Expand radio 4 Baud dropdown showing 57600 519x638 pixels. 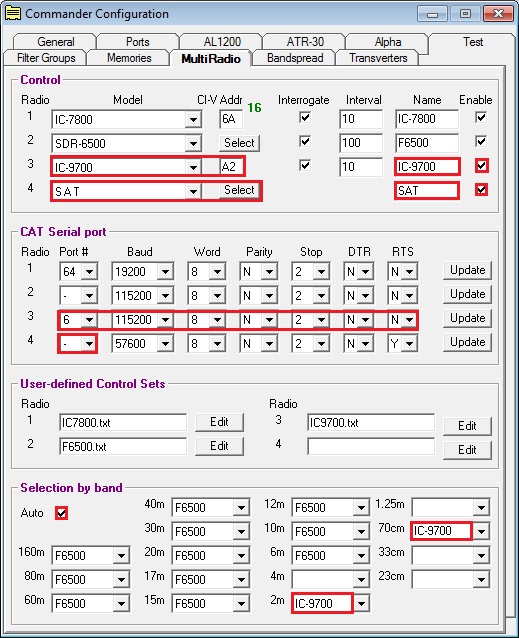pyautogui.click(x=165, y=344)
